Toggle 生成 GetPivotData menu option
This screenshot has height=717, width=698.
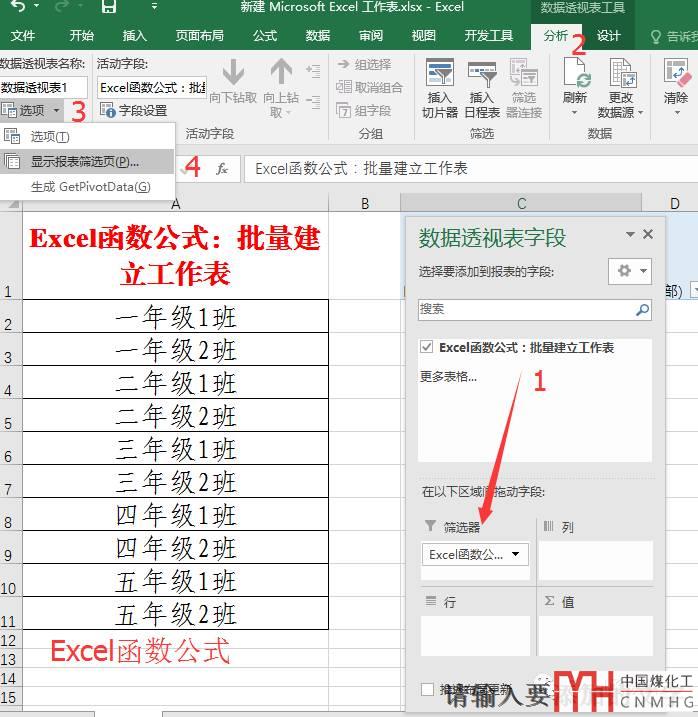click(x=90, y=186)
